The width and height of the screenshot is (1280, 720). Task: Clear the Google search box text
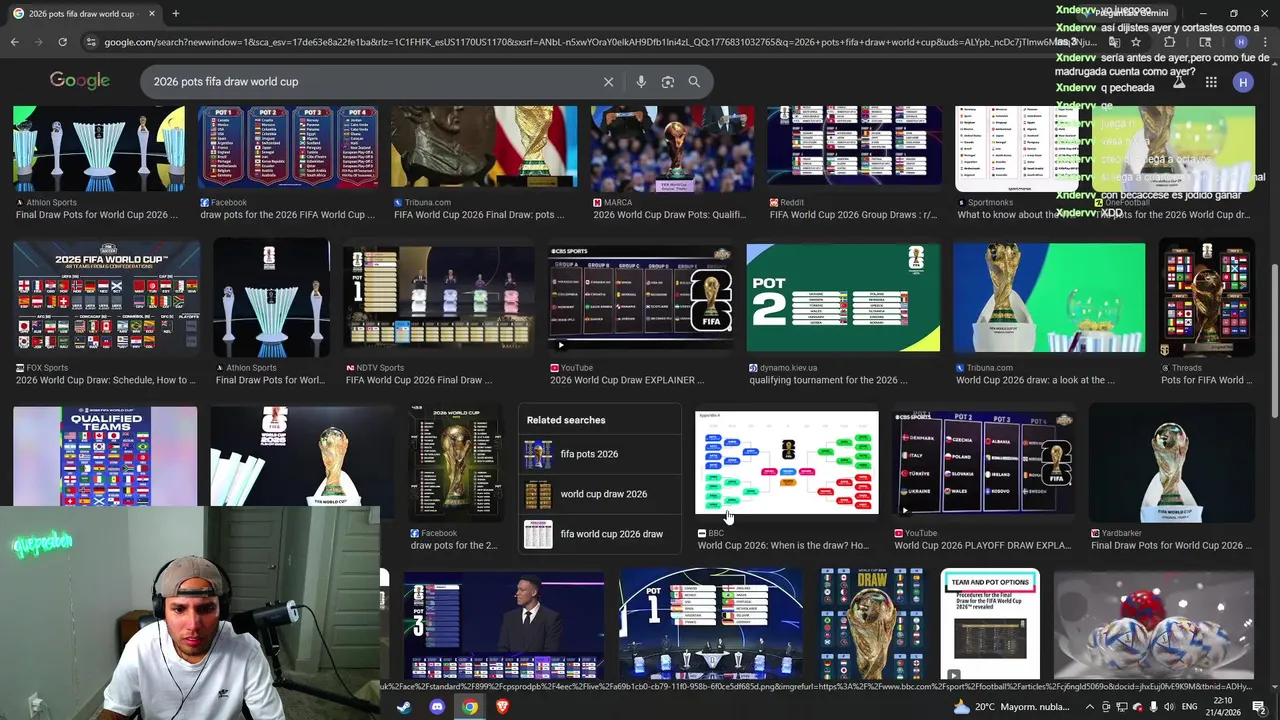(608, 82)
